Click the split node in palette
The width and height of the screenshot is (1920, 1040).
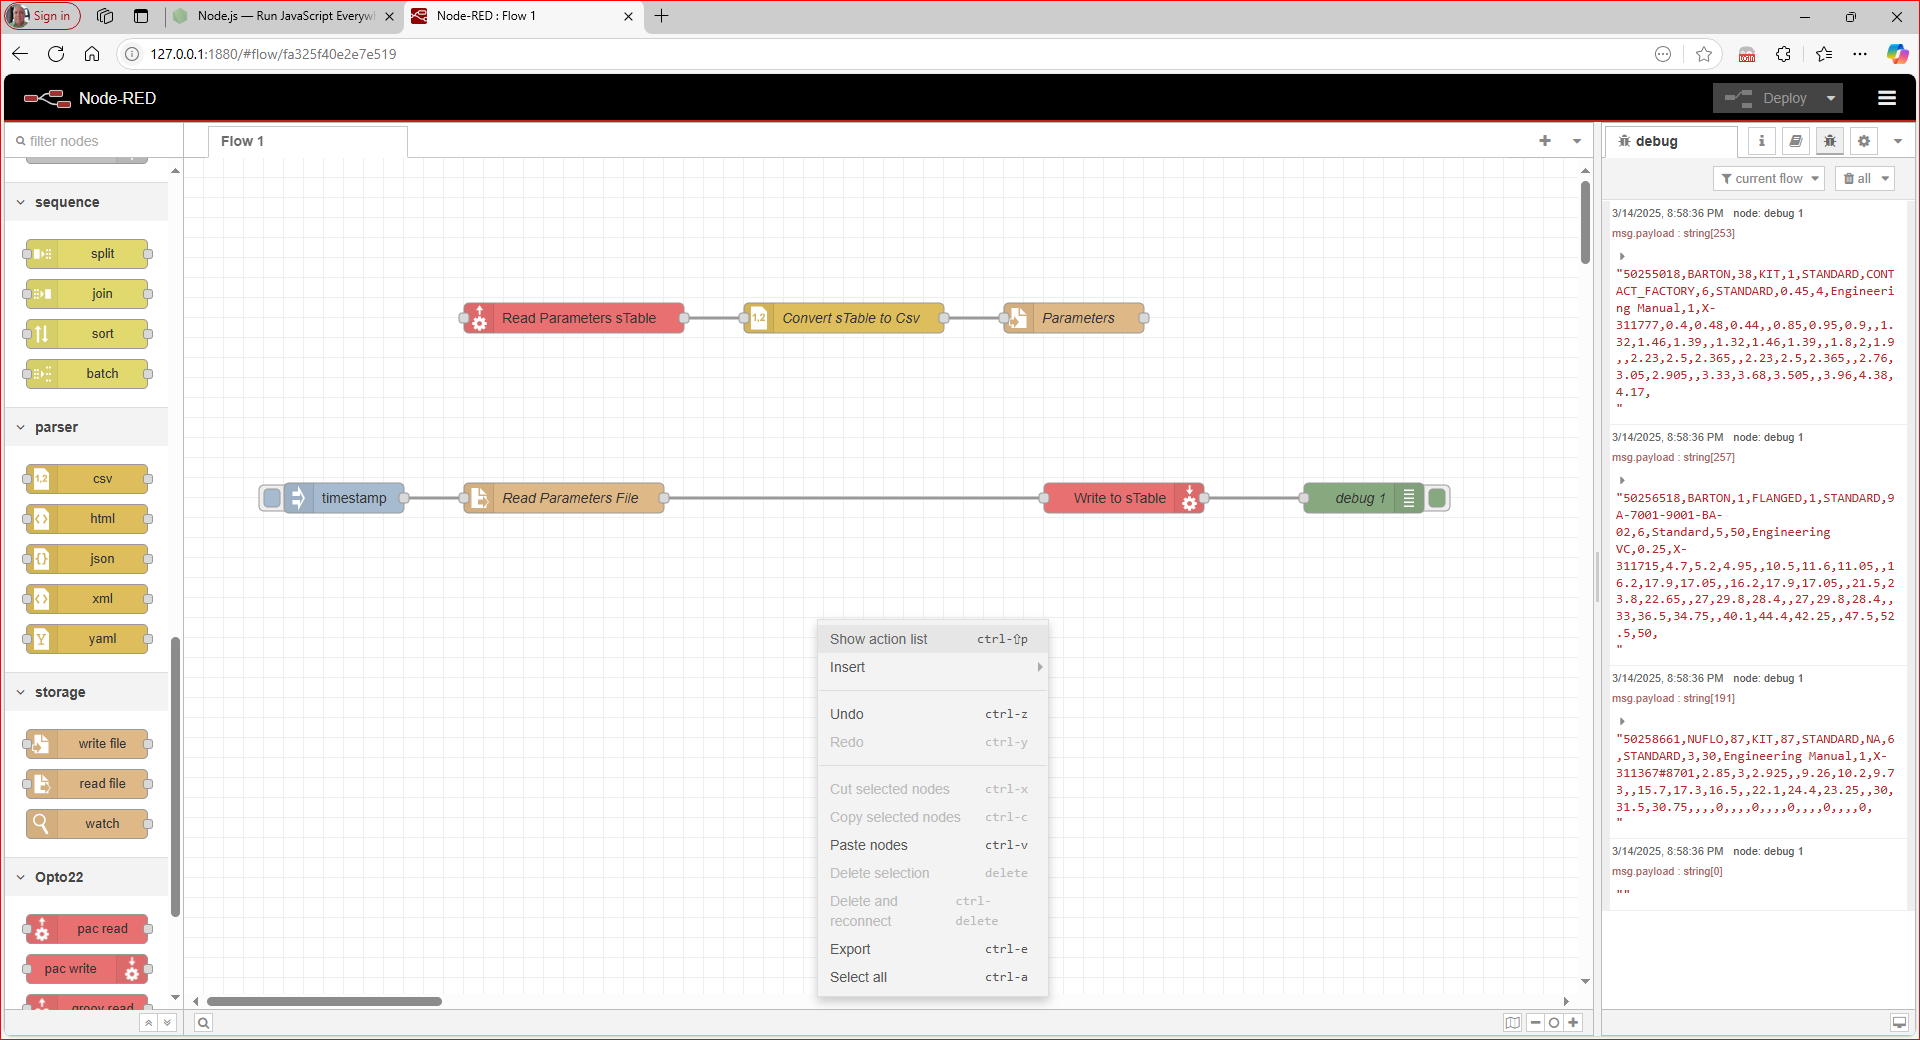(88, 254)
